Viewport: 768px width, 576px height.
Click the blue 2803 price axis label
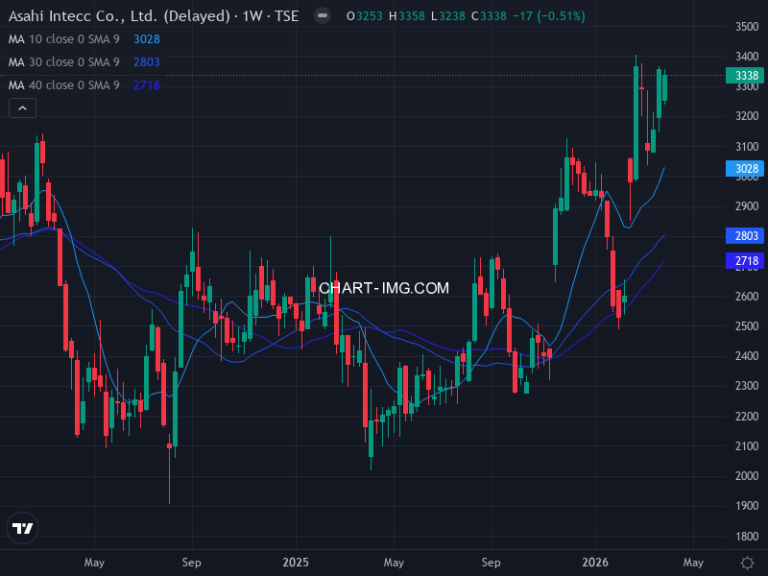745,236
